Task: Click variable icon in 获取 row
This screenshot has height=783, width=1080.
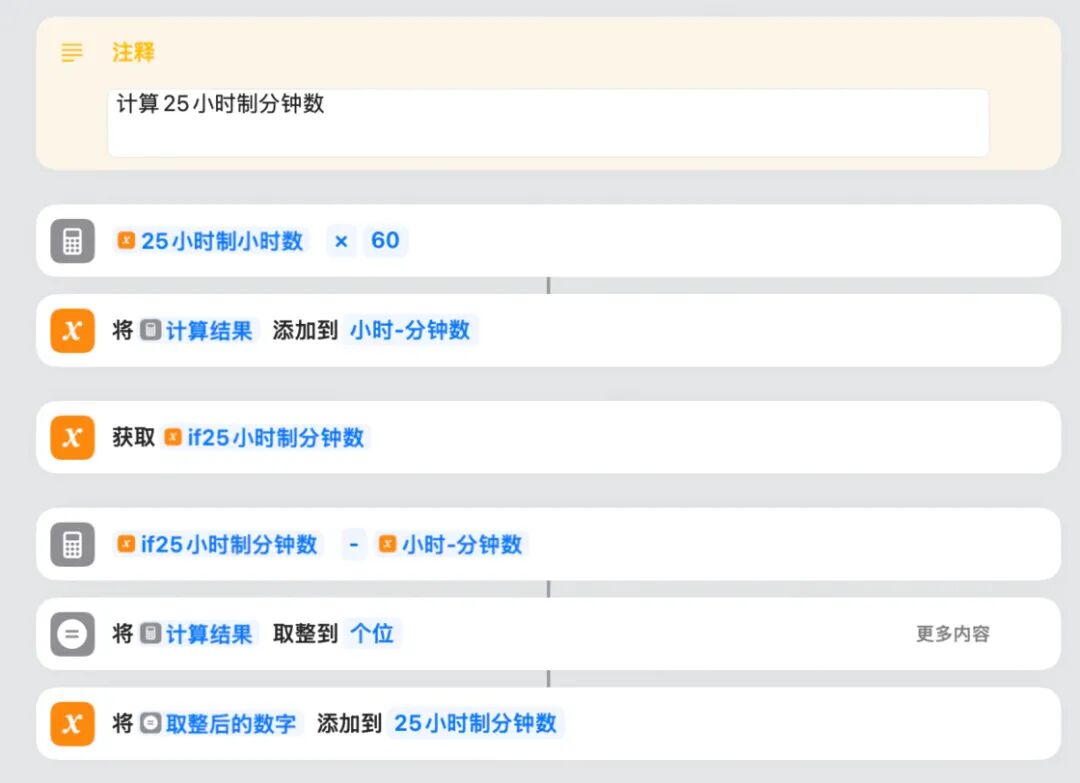Action: pos(72,437)
